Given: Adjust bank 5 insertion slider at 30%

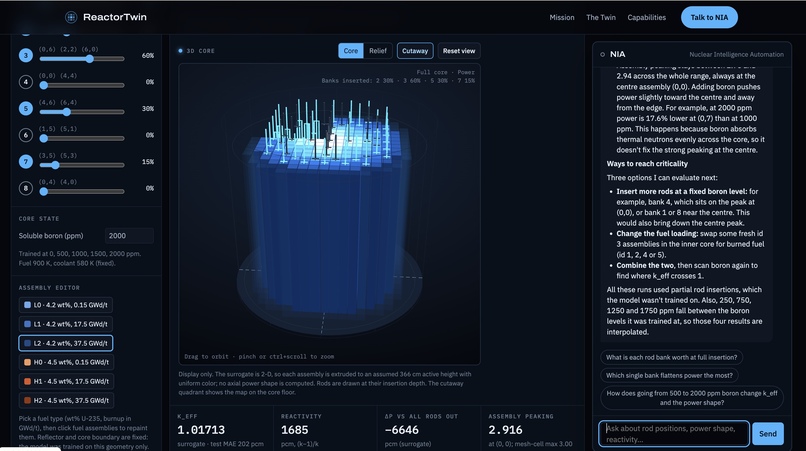Looking at the screenshot, I should 82,112.
